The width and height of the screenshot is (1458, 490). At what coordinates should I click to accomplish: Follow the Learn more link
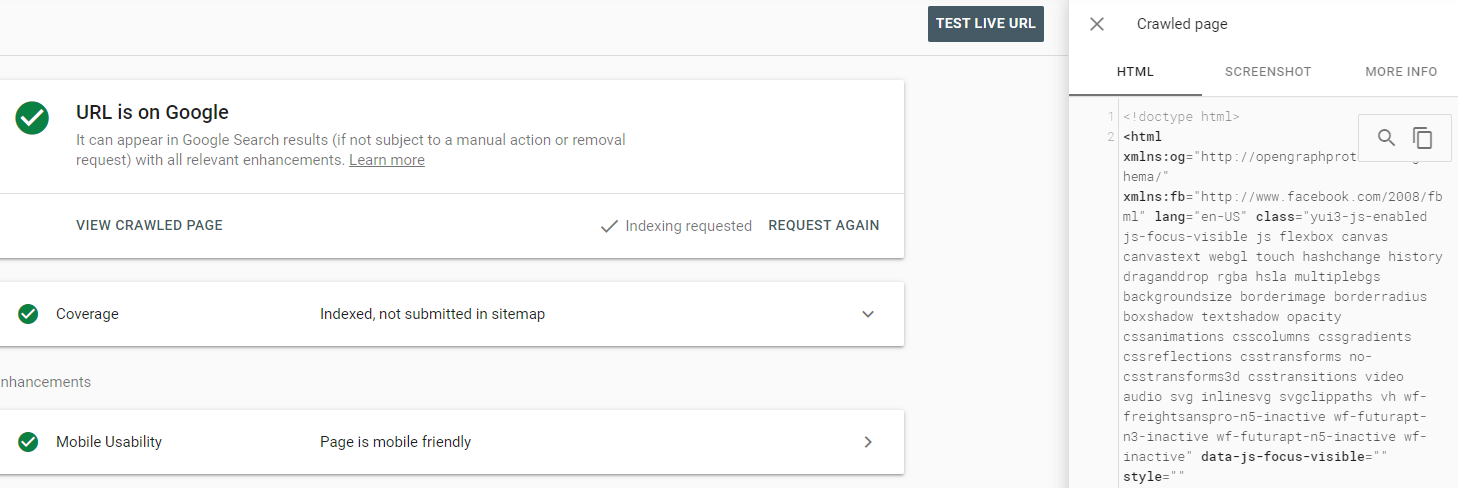tap(387, 161)
